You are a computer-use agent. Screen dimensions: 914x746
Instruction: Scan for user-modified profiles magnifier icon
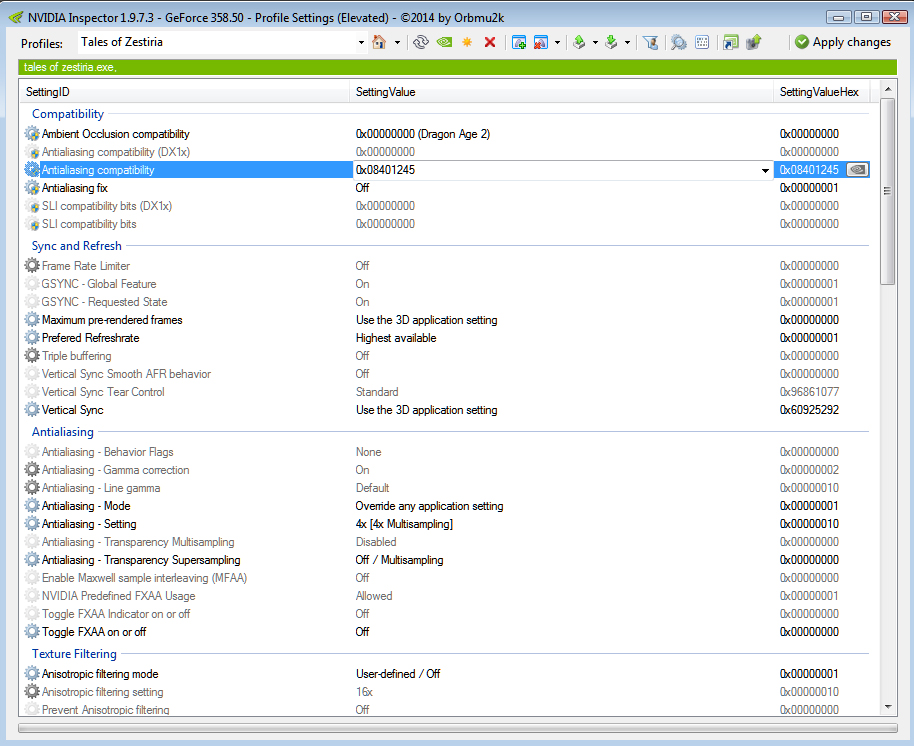point(679,42)
